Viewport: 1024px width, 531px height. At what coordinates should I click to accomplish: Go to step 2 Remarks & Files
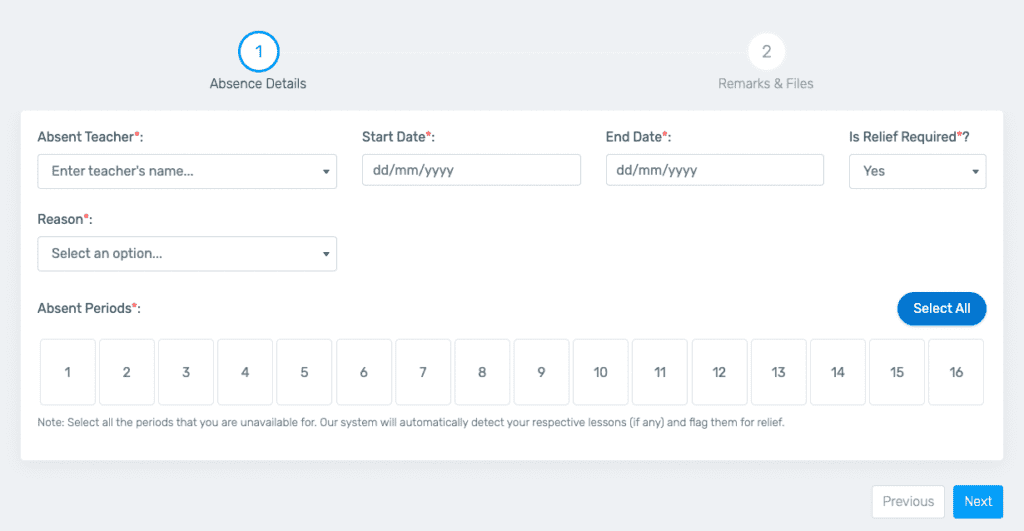tap(766, 52)
